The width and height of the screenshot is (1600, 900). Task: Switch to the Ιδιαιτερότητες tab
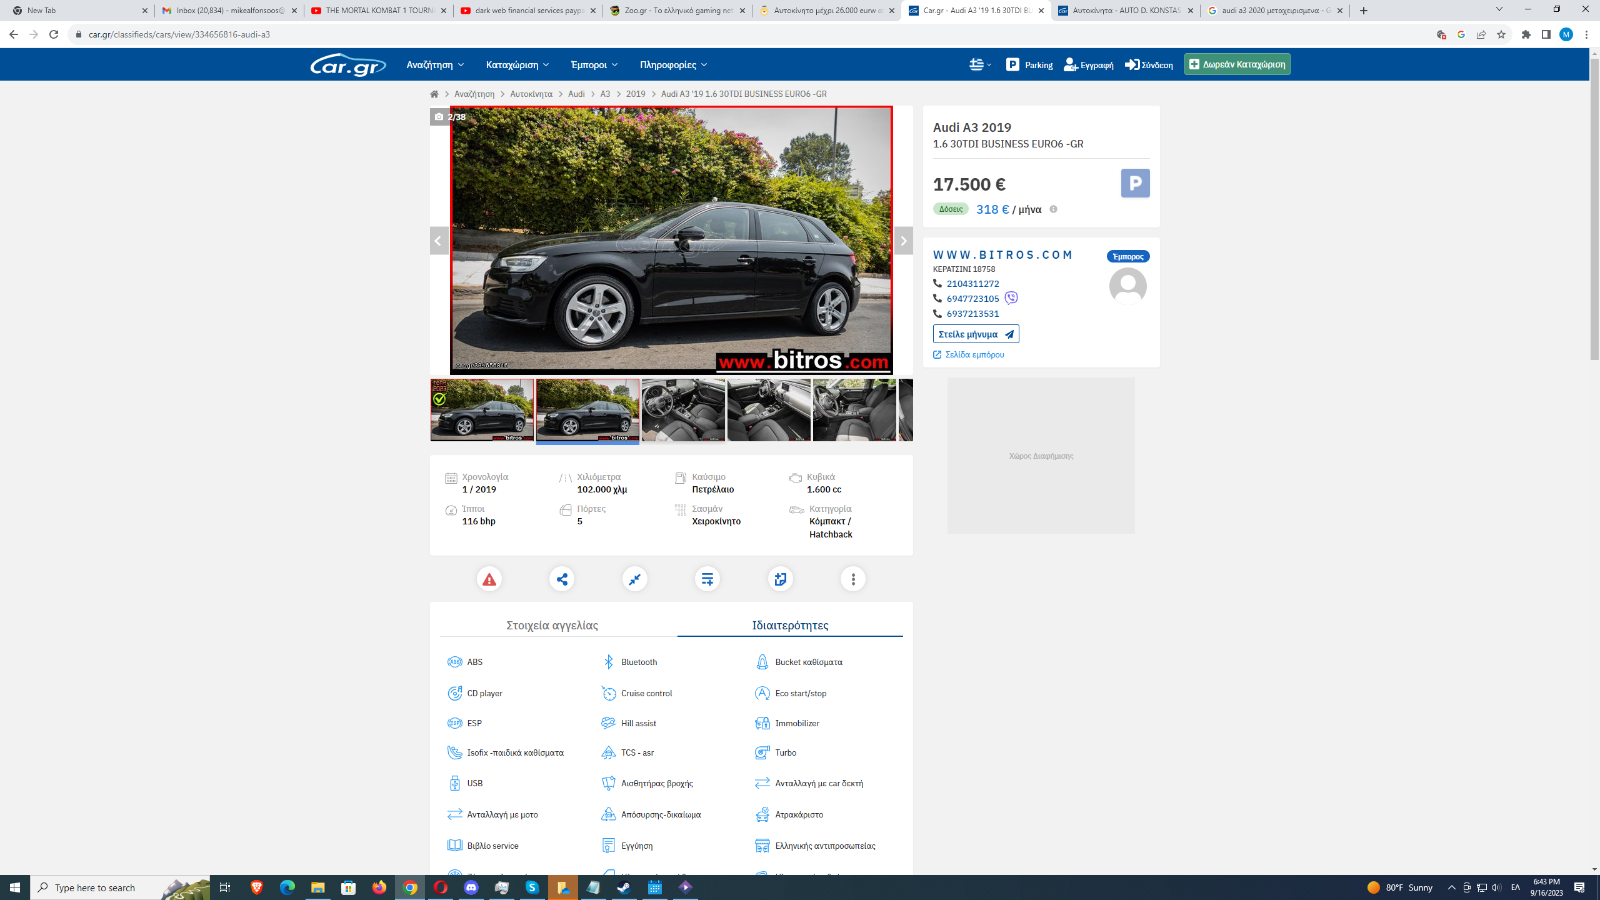coord(790,625)
